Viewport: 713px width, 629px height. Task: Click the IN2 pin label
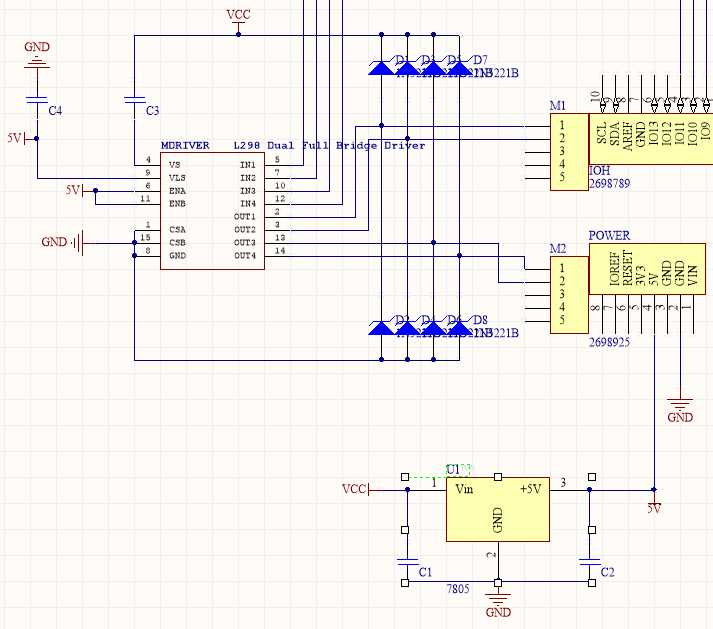pyautogui.click(x=248, y=177)
